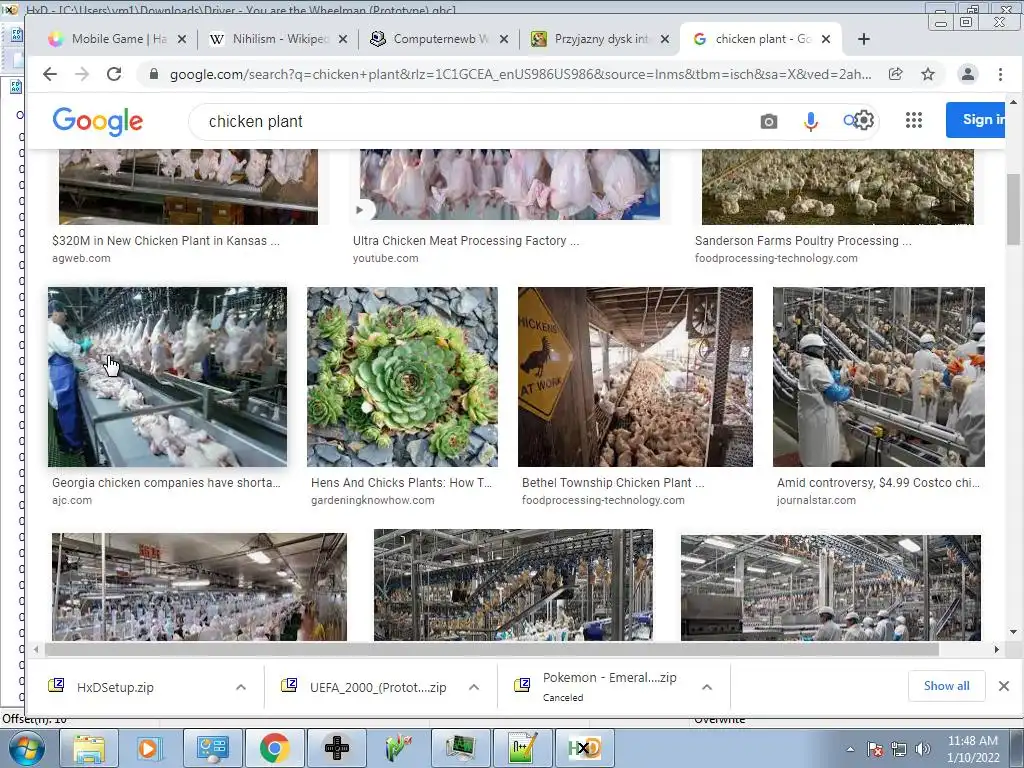Expand options for HxDSetup.zip download

241,687
